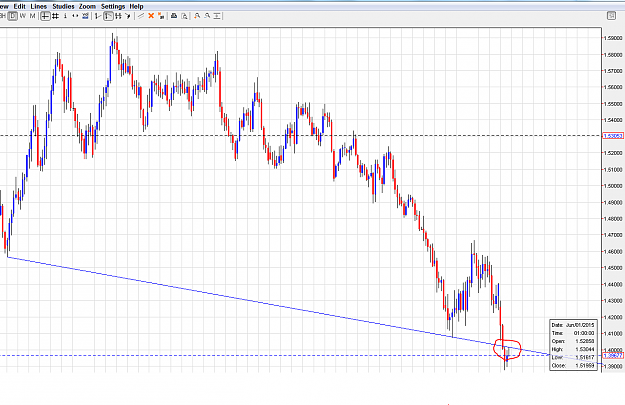Switch to the daily (D) timeframe
625x405 pixels.
(13, 16)
